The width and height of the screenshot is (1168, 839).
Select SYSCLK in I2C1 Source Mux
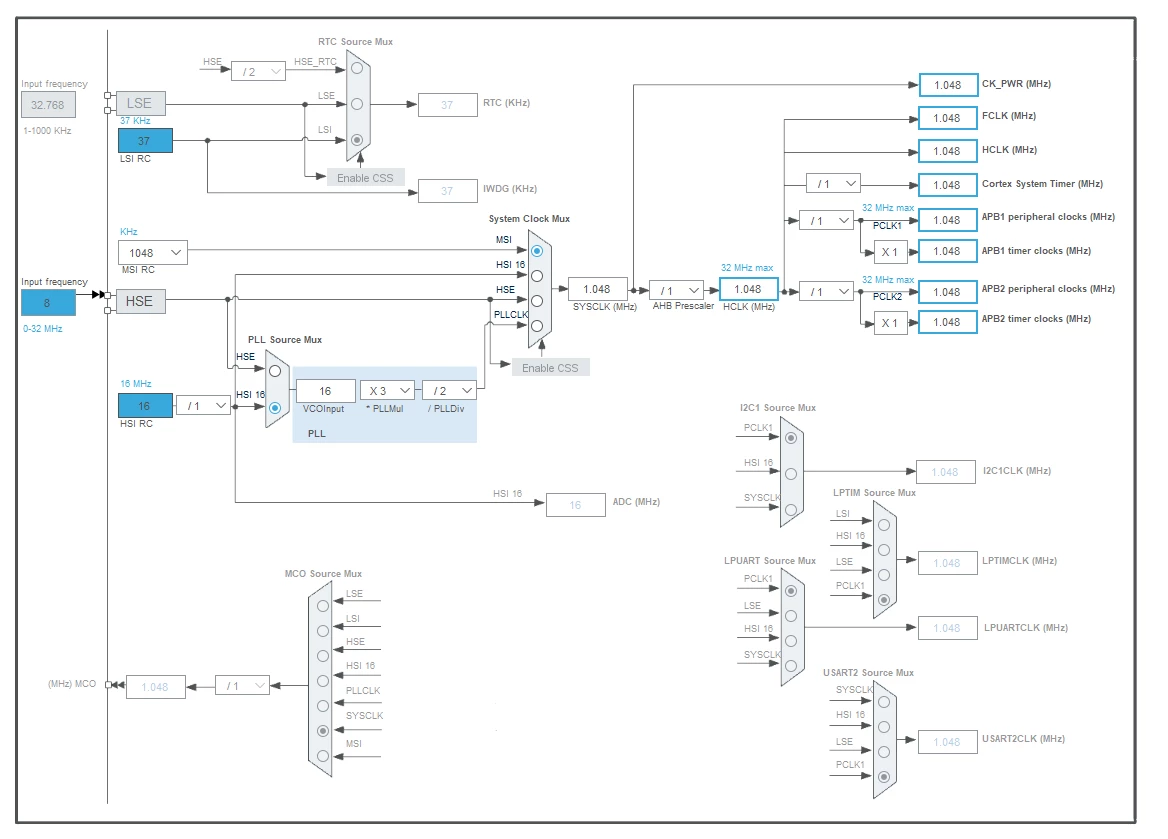(790, 510)
